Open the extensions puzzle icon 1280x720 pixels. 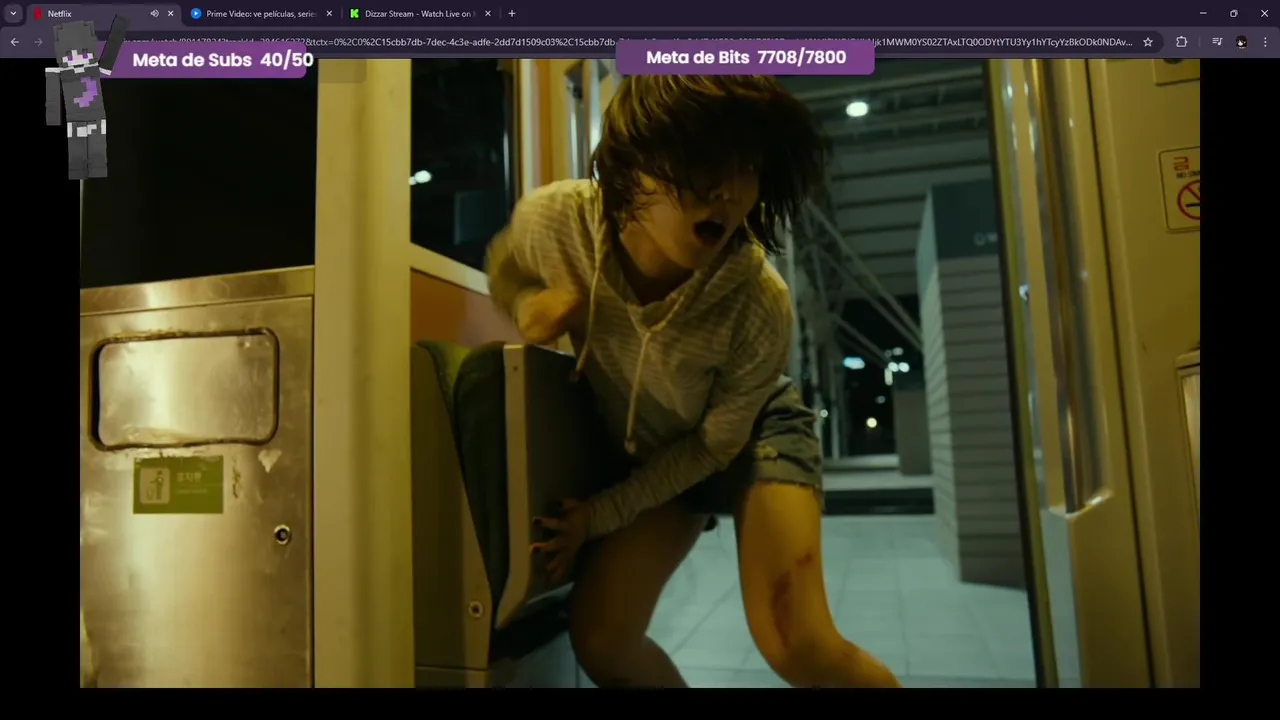click(x=1181, y=42)
